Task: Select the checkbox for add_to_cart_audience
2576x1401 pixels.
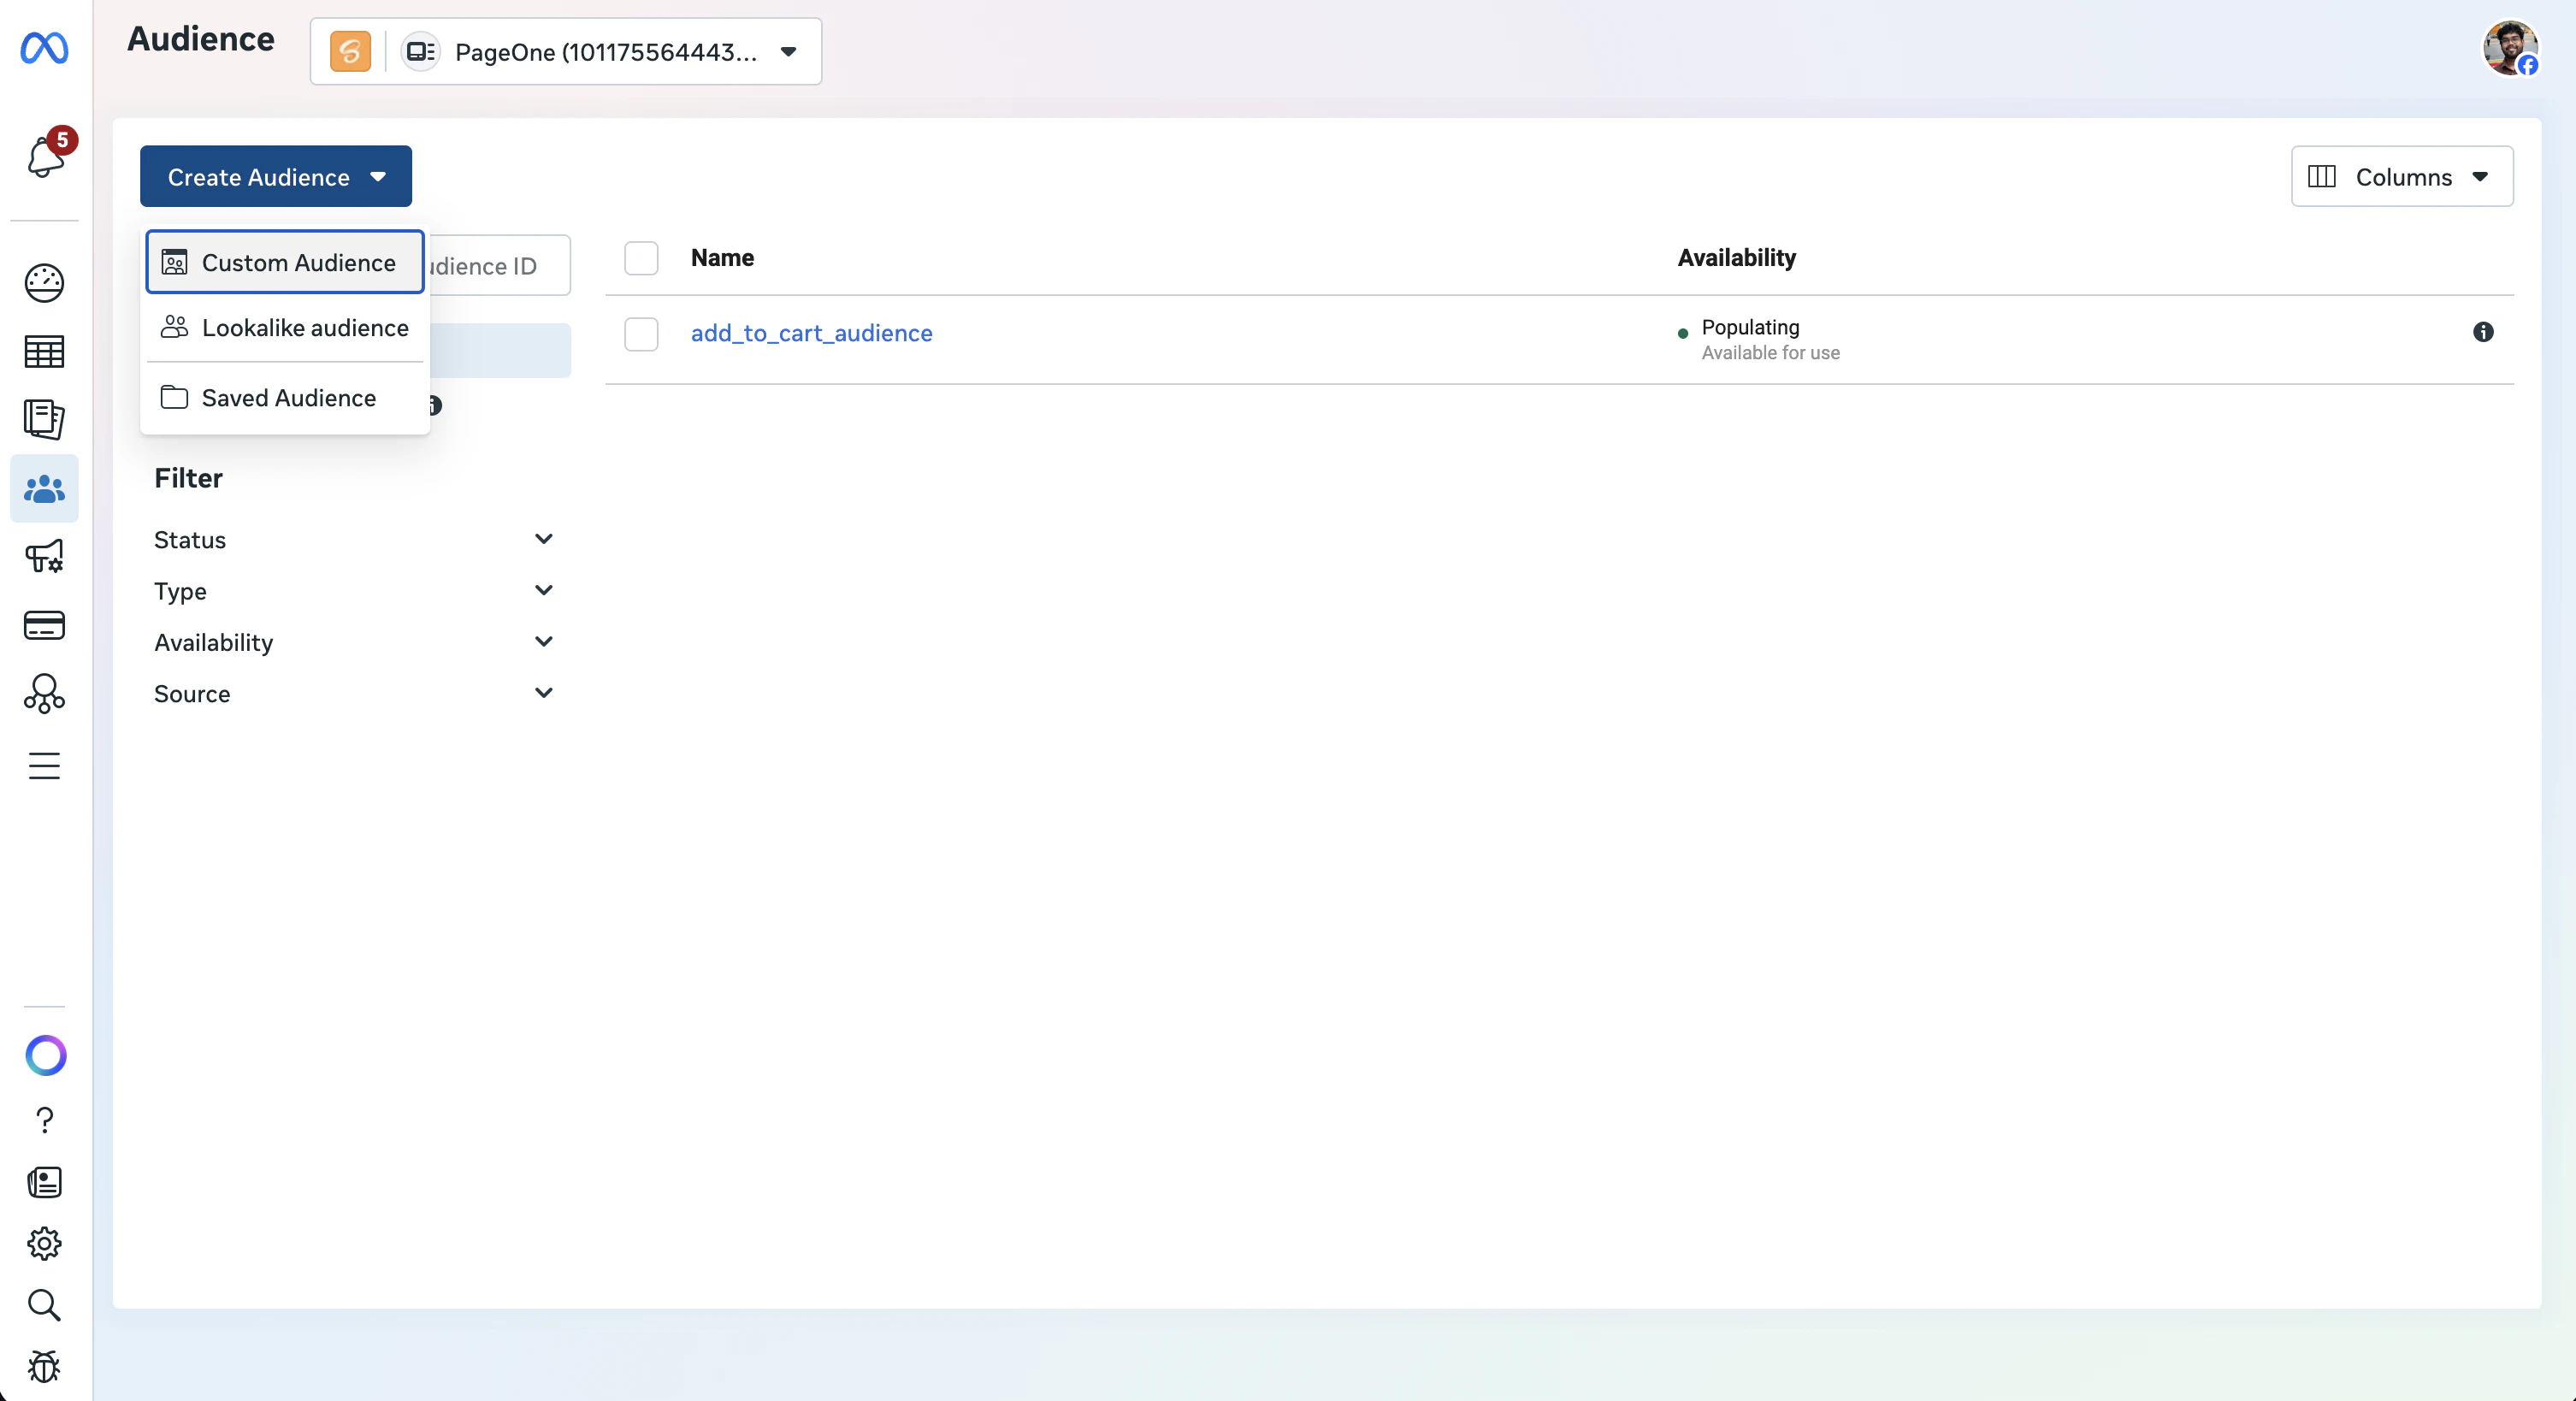Action: pyautogui.click(x=641, y=334)
